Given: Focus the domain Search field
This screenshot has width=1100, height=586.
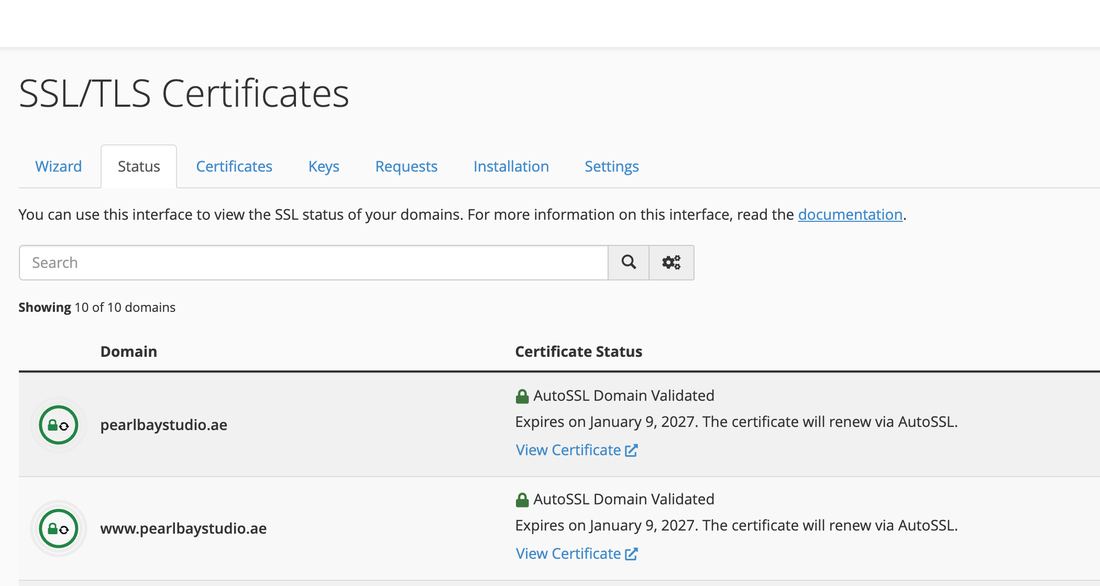Looking at the screenshot, I should (314, 262).
